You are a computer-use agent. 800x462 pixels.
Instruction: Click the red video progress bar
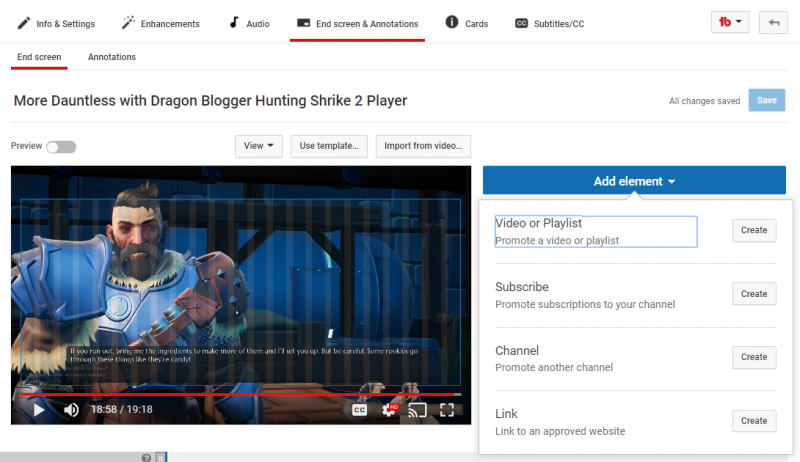[x=240, y=394]
